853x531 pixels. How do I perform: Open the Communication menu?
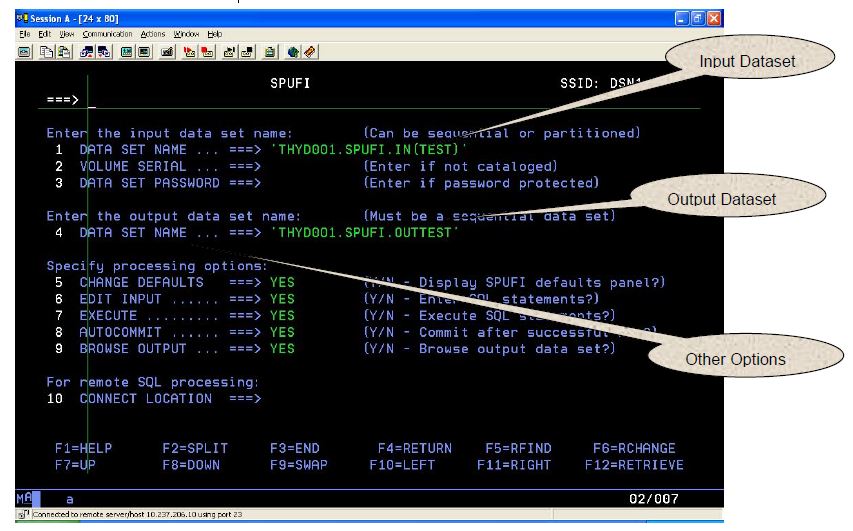point(107,34)
